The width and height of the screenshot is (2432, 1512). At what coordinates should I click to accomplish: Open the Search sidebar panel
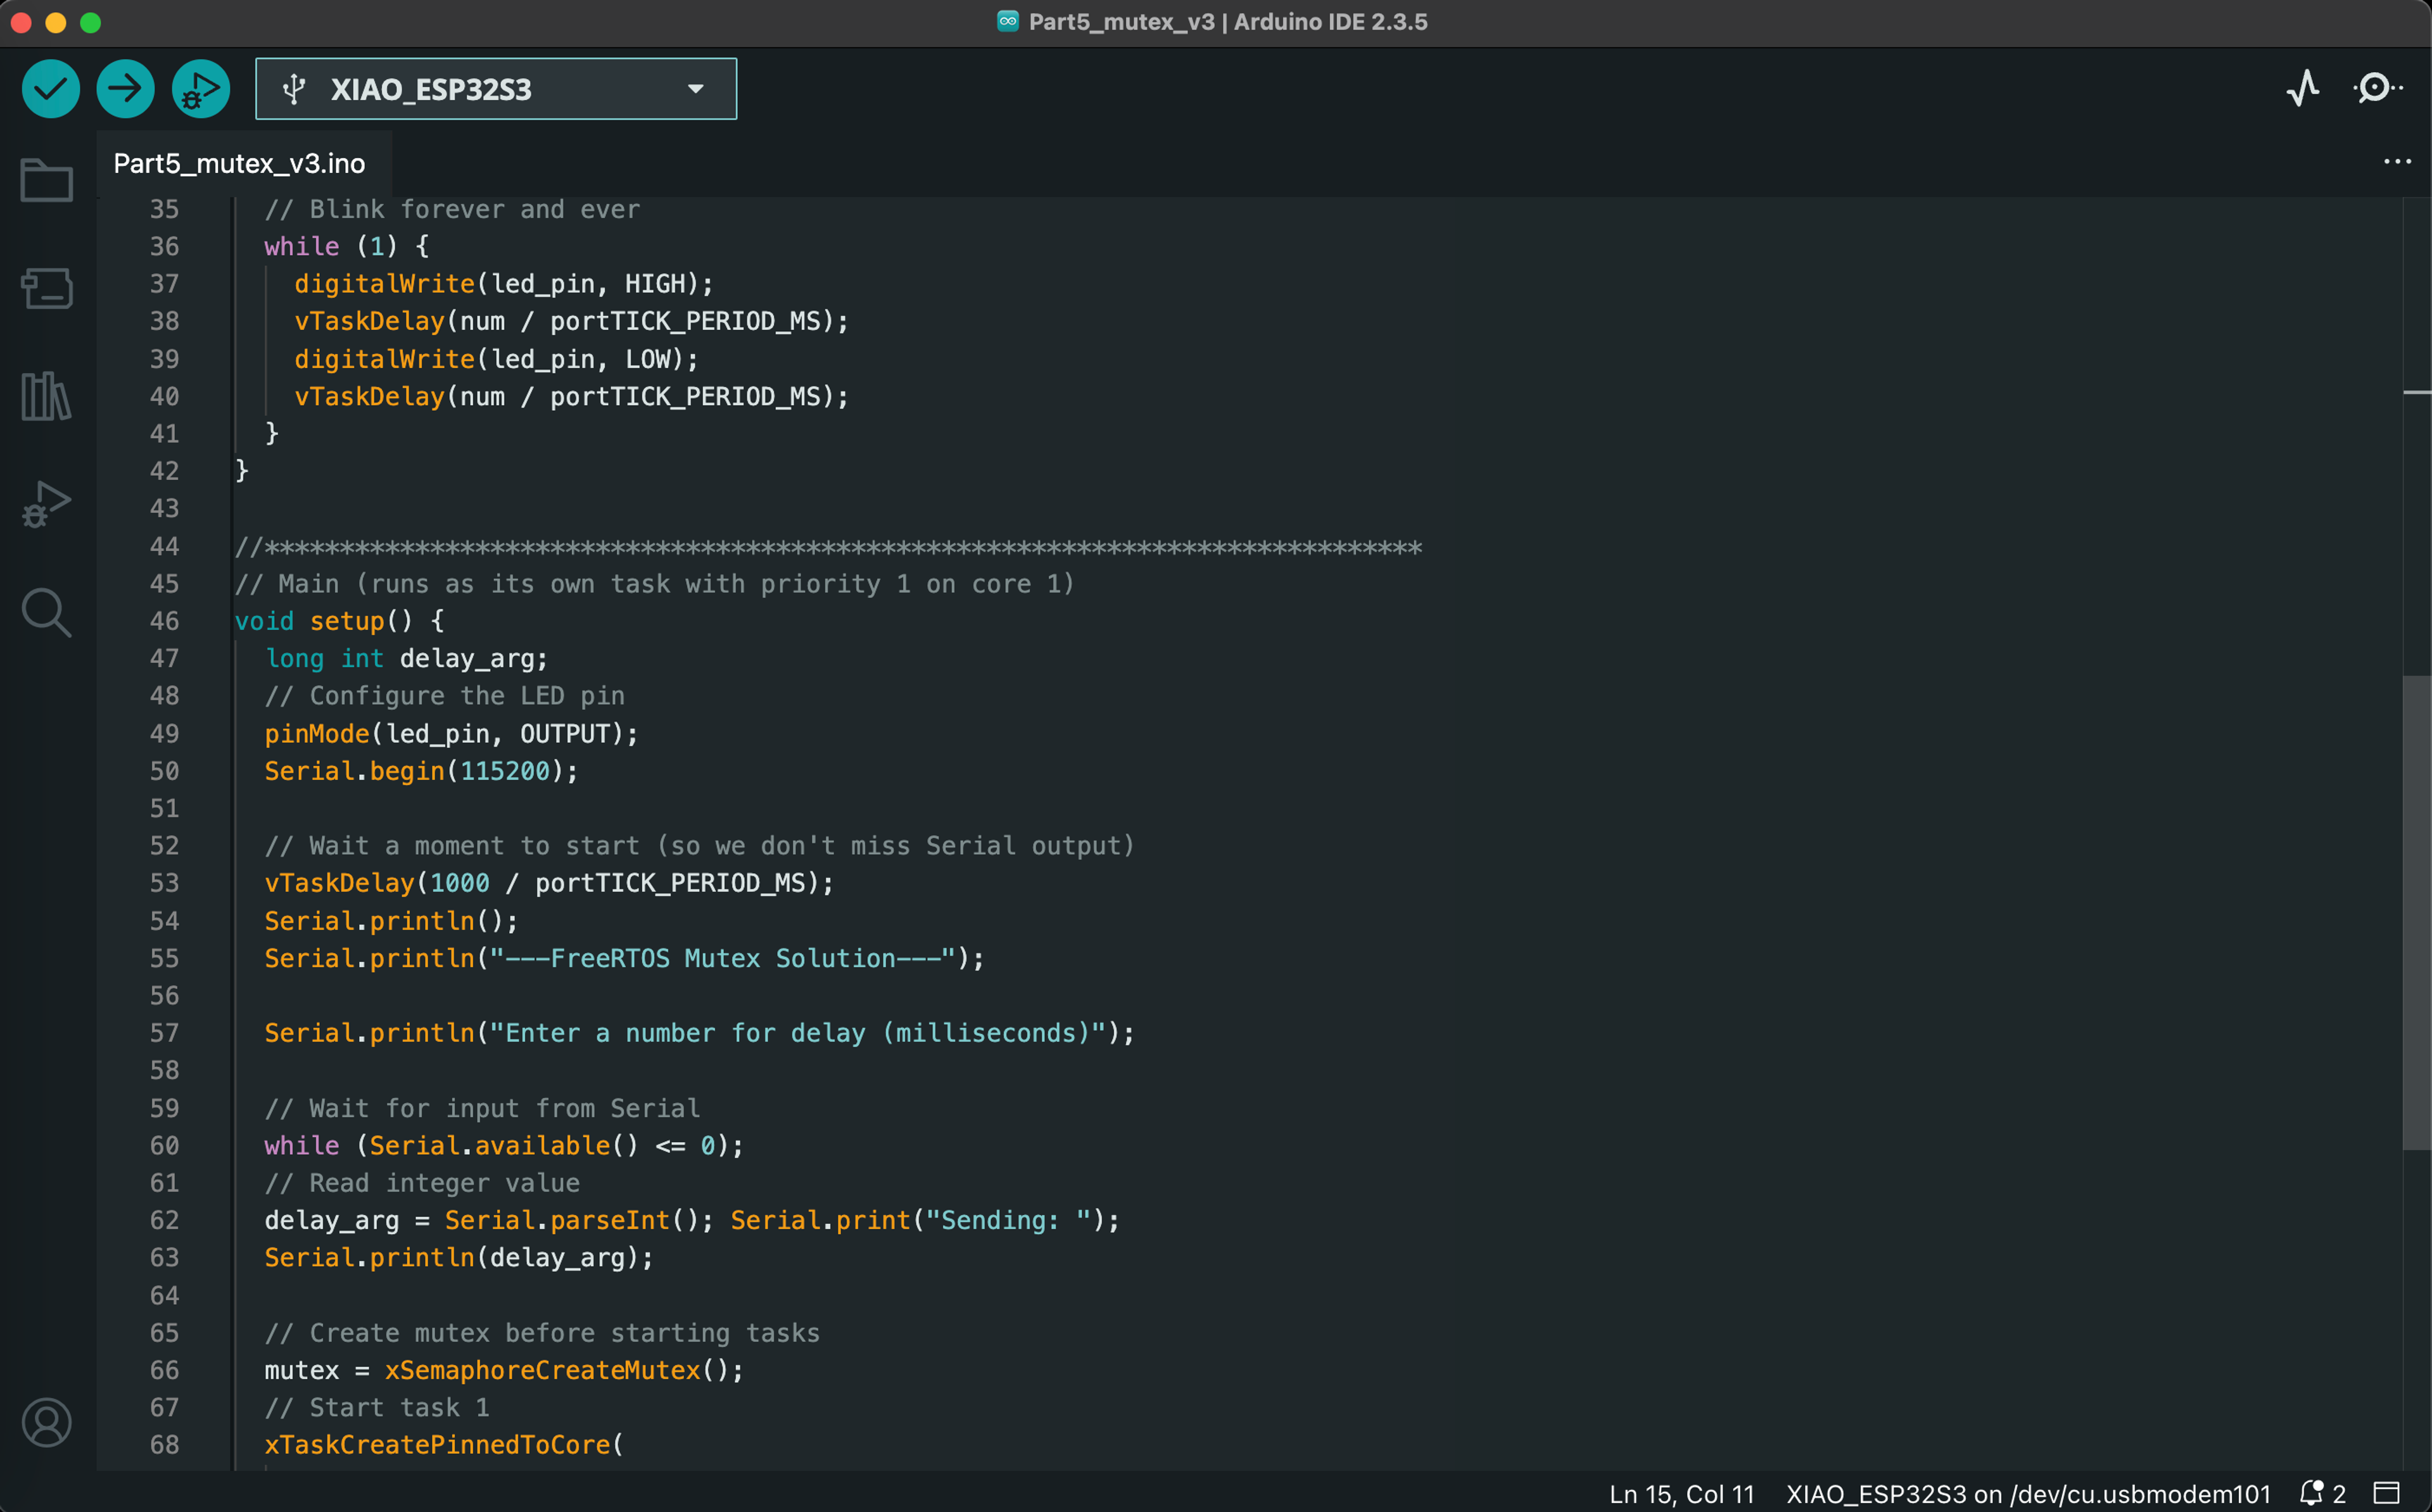[x=46, y=612]
